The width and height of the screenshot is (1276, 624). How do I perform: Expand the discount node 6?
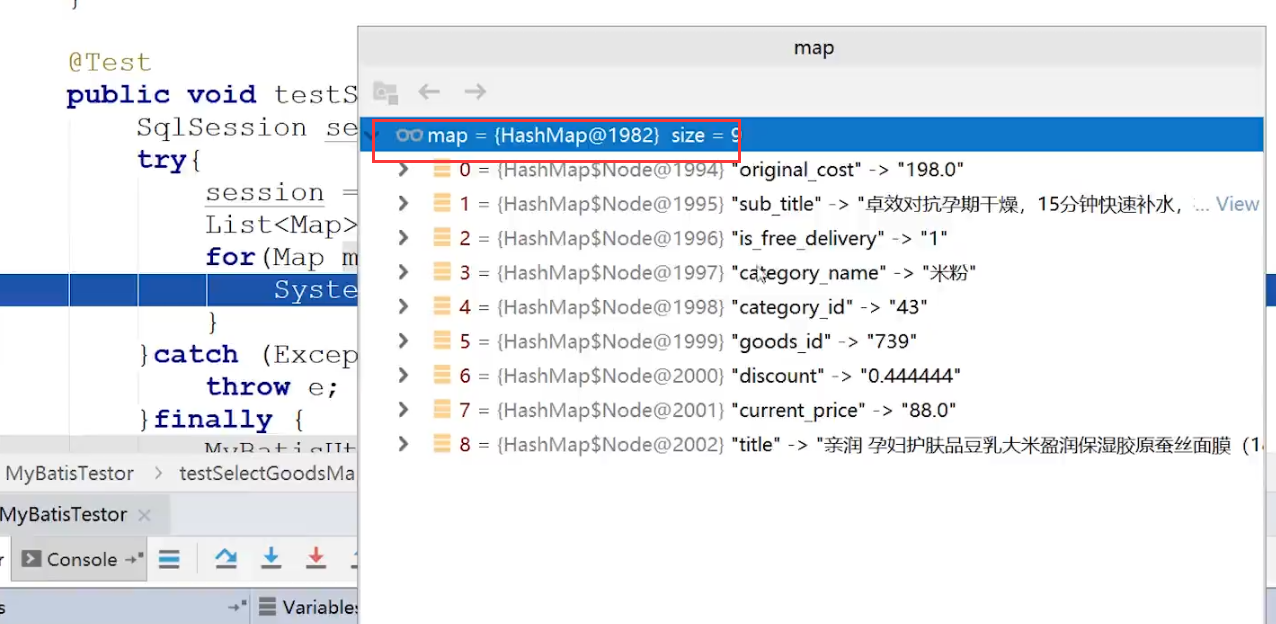coord(403,375)
